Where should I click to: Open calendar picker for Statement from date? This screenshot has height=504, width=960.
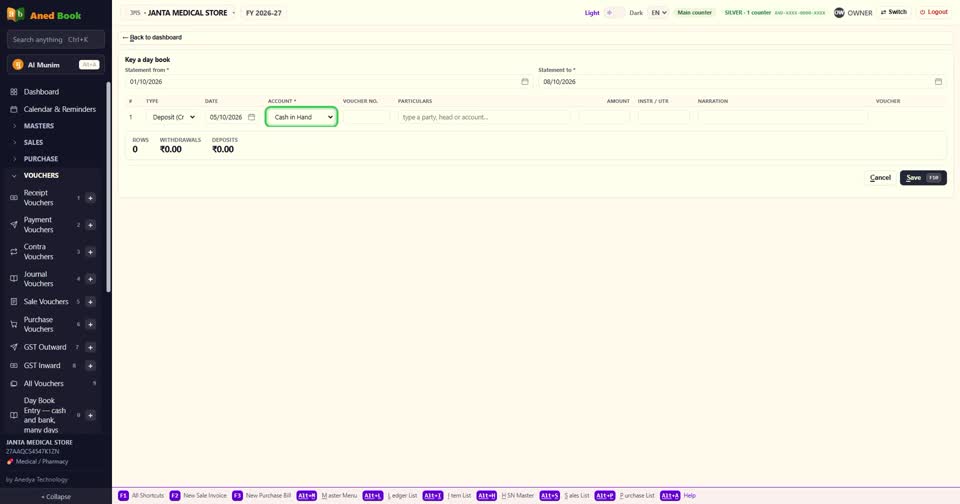click(x=525, y=81)
